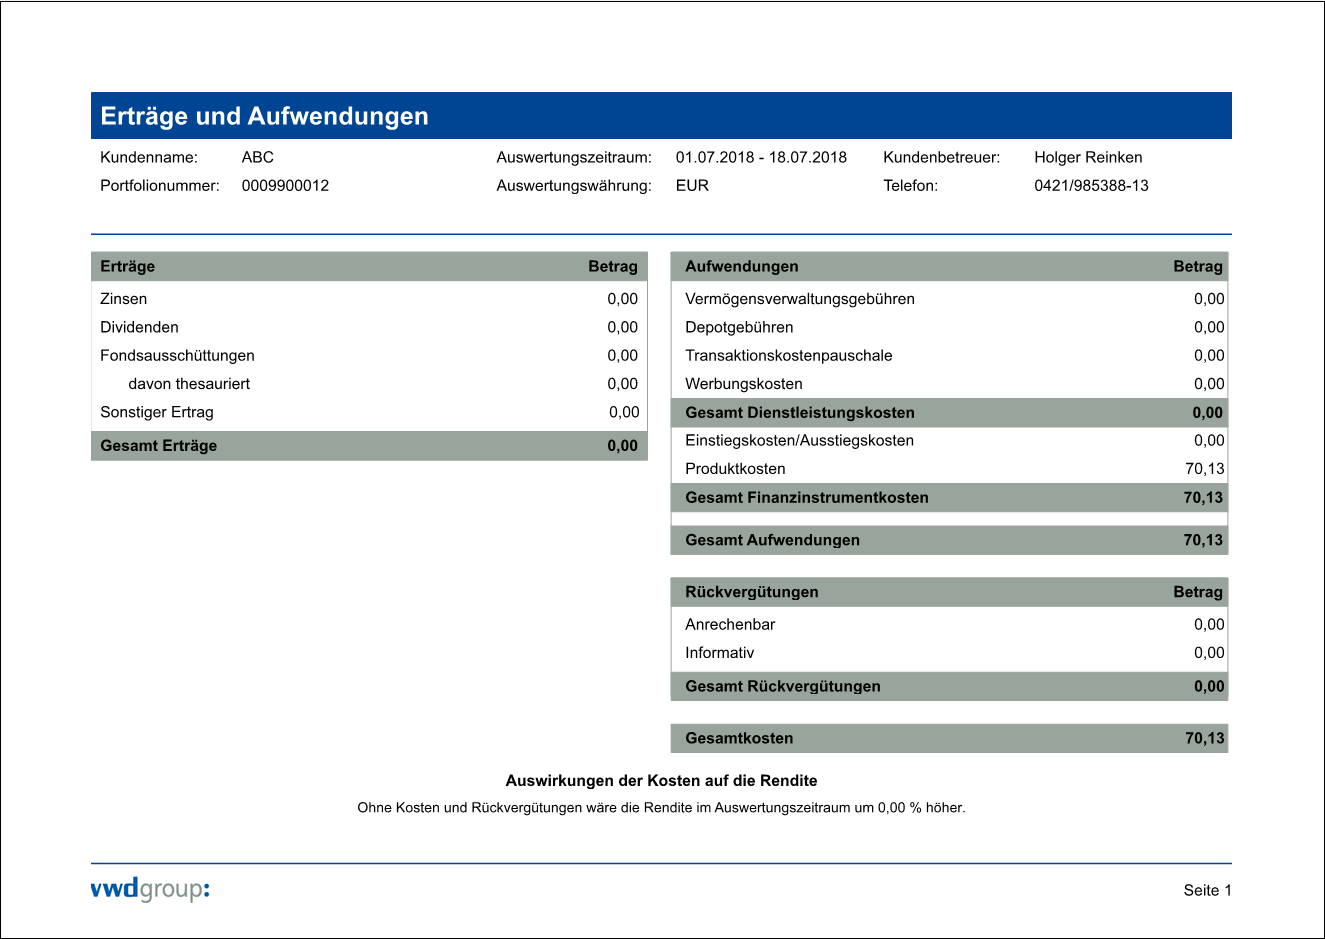Click the Gesamtkosten summary row
Viewport: 1325px width, 939px height.
click(948, 738)
